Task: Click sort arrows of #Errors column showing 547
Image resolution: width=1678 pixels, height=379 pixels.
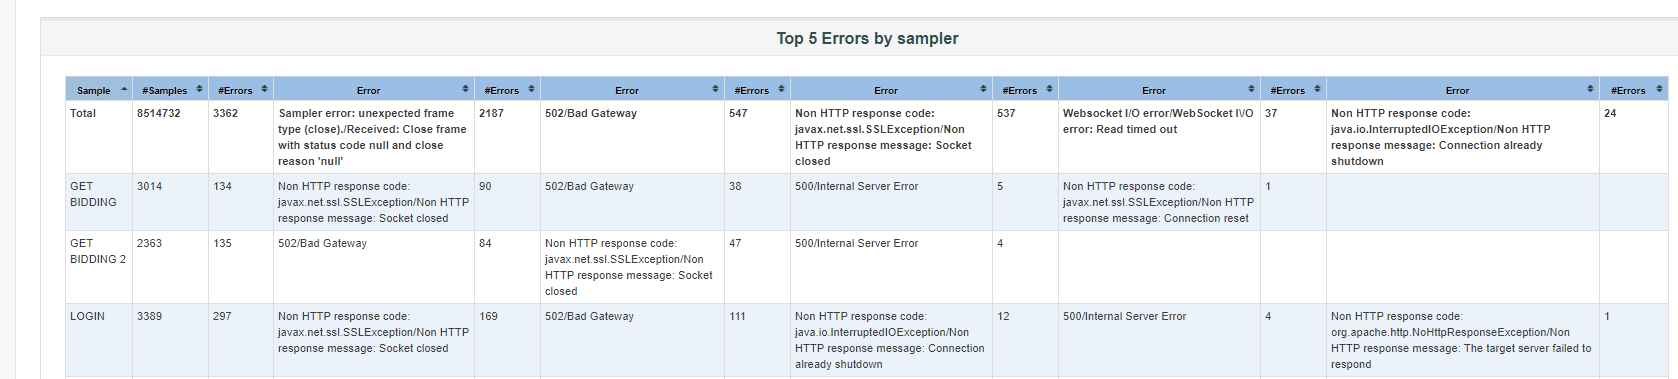Action: pyautogui.click(x=781, y=89)
